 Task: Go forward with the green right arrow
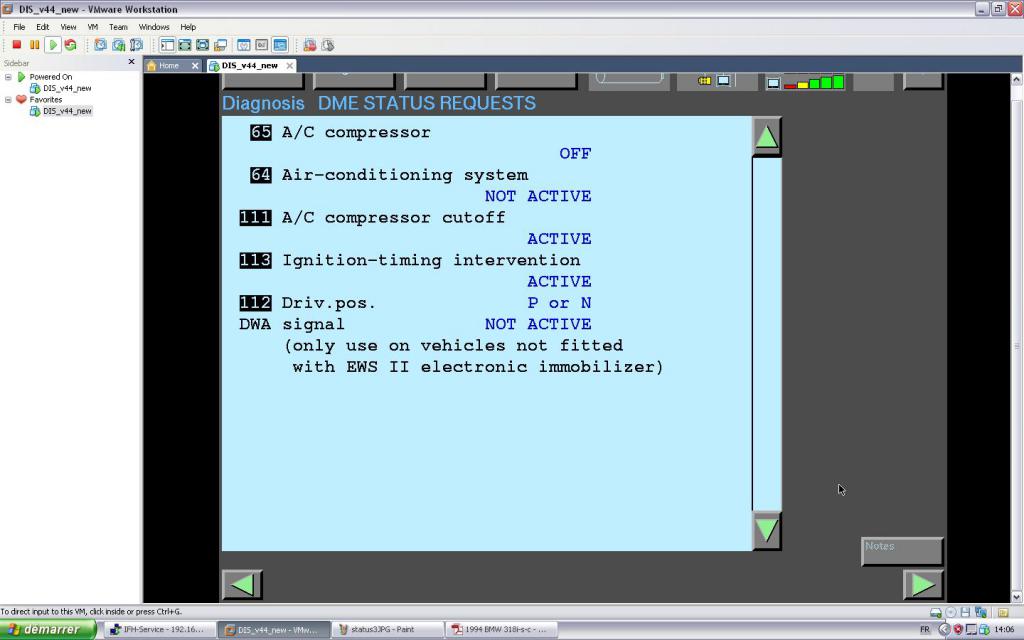(x=922, y=584)
